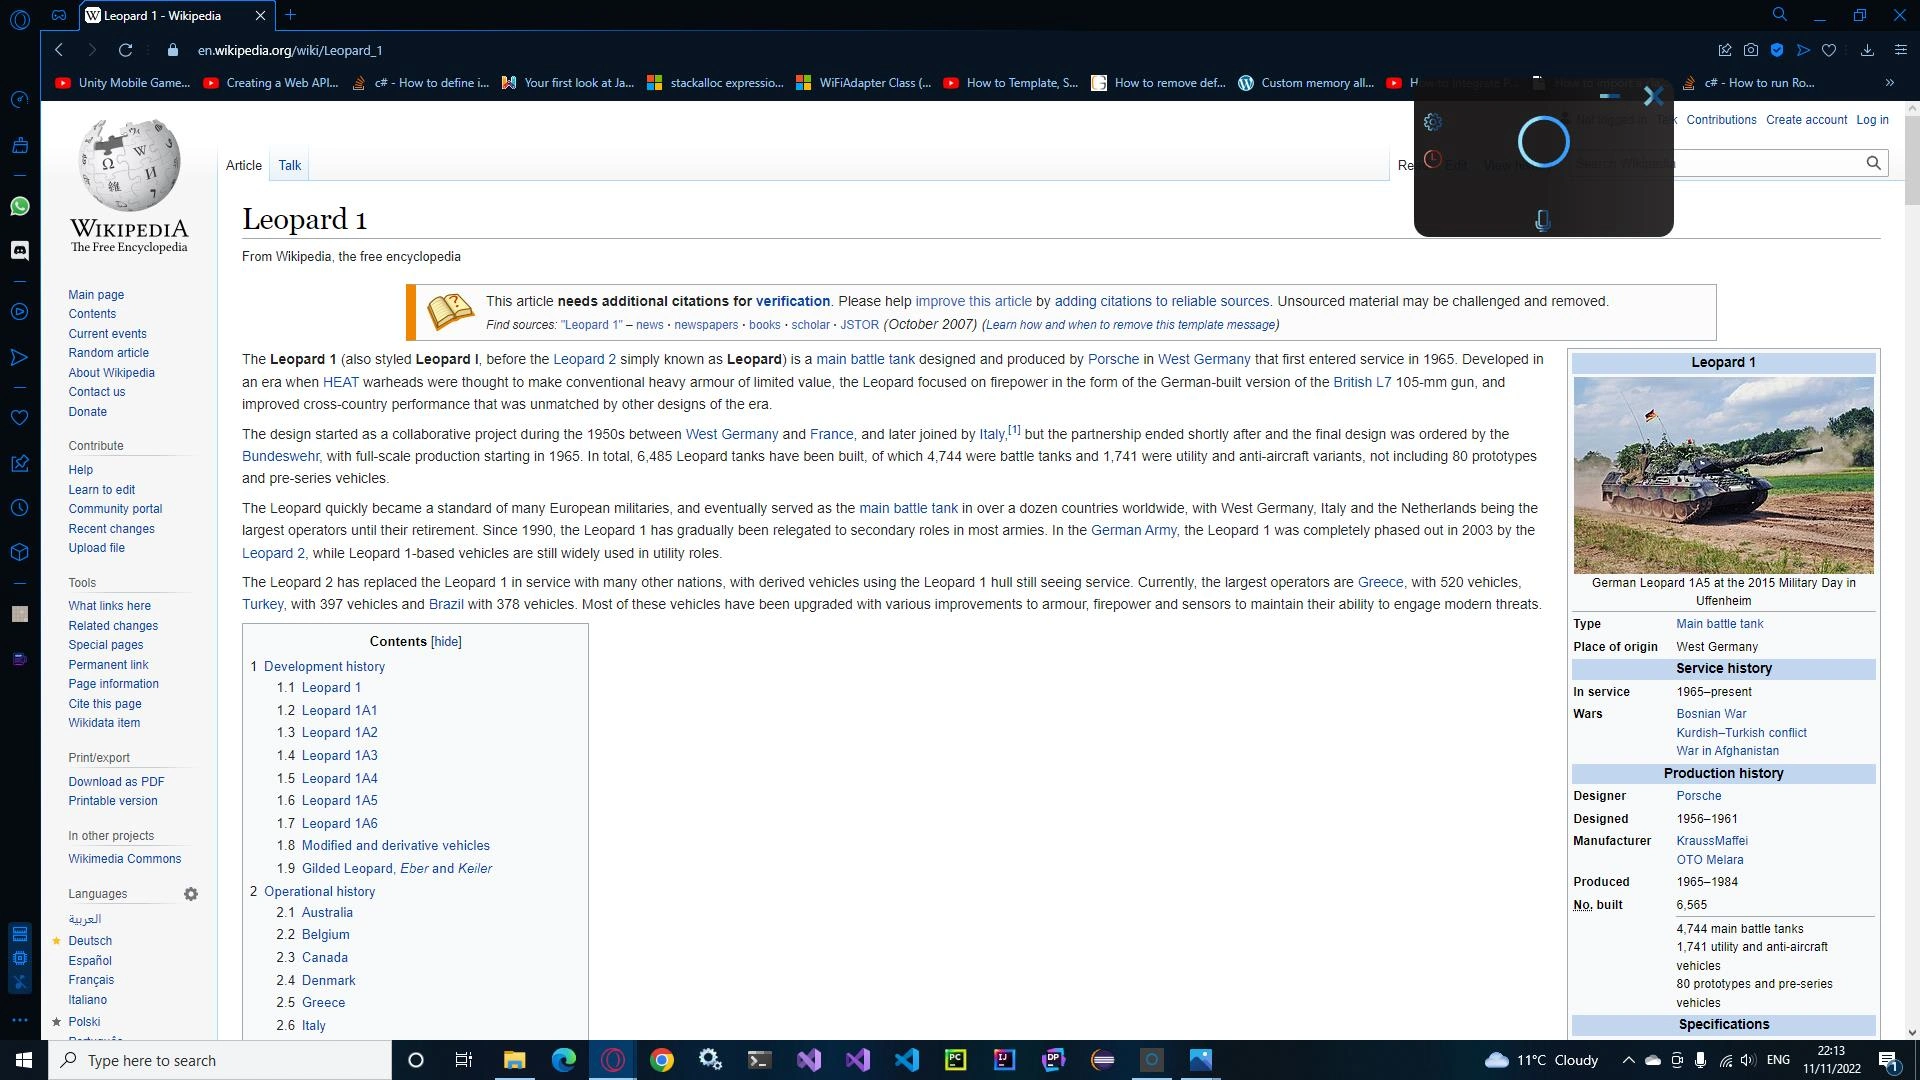1920x1080 pixels.
Task: Open history clock icon in the sidebar
Action: pyautogui.click(x=20, y=508)
